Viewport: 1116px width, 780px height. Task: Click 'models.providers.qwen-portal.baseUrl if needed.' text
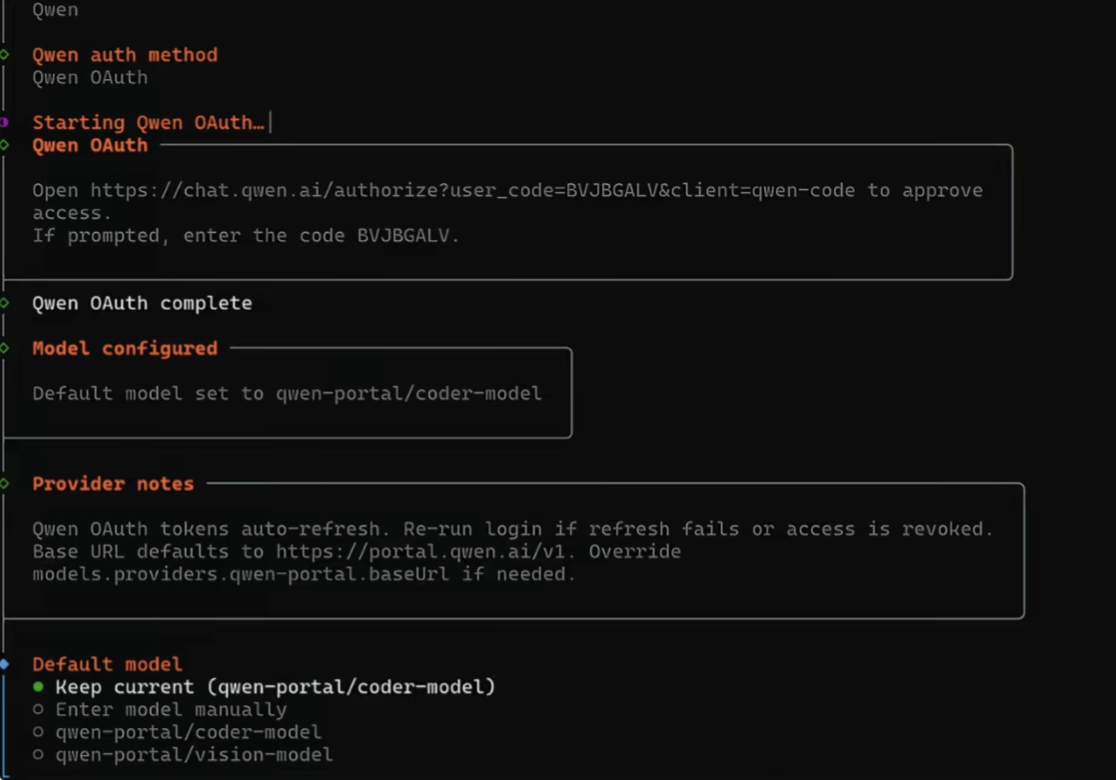coord(304,574)
